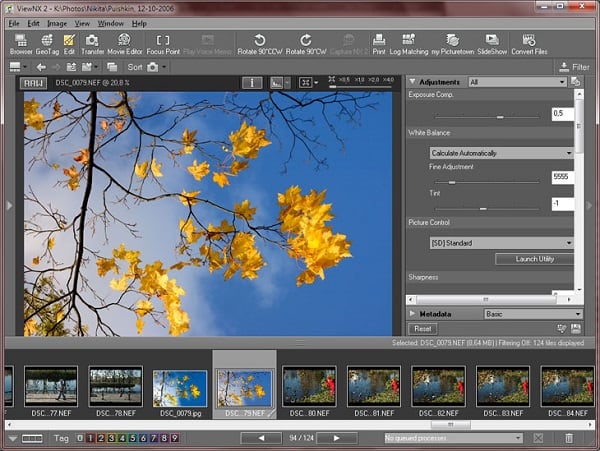The image size is (600, 451).
Task: Click the GeoTag toolbar icon
Action: pyautogui.click(x=47, y=44)
